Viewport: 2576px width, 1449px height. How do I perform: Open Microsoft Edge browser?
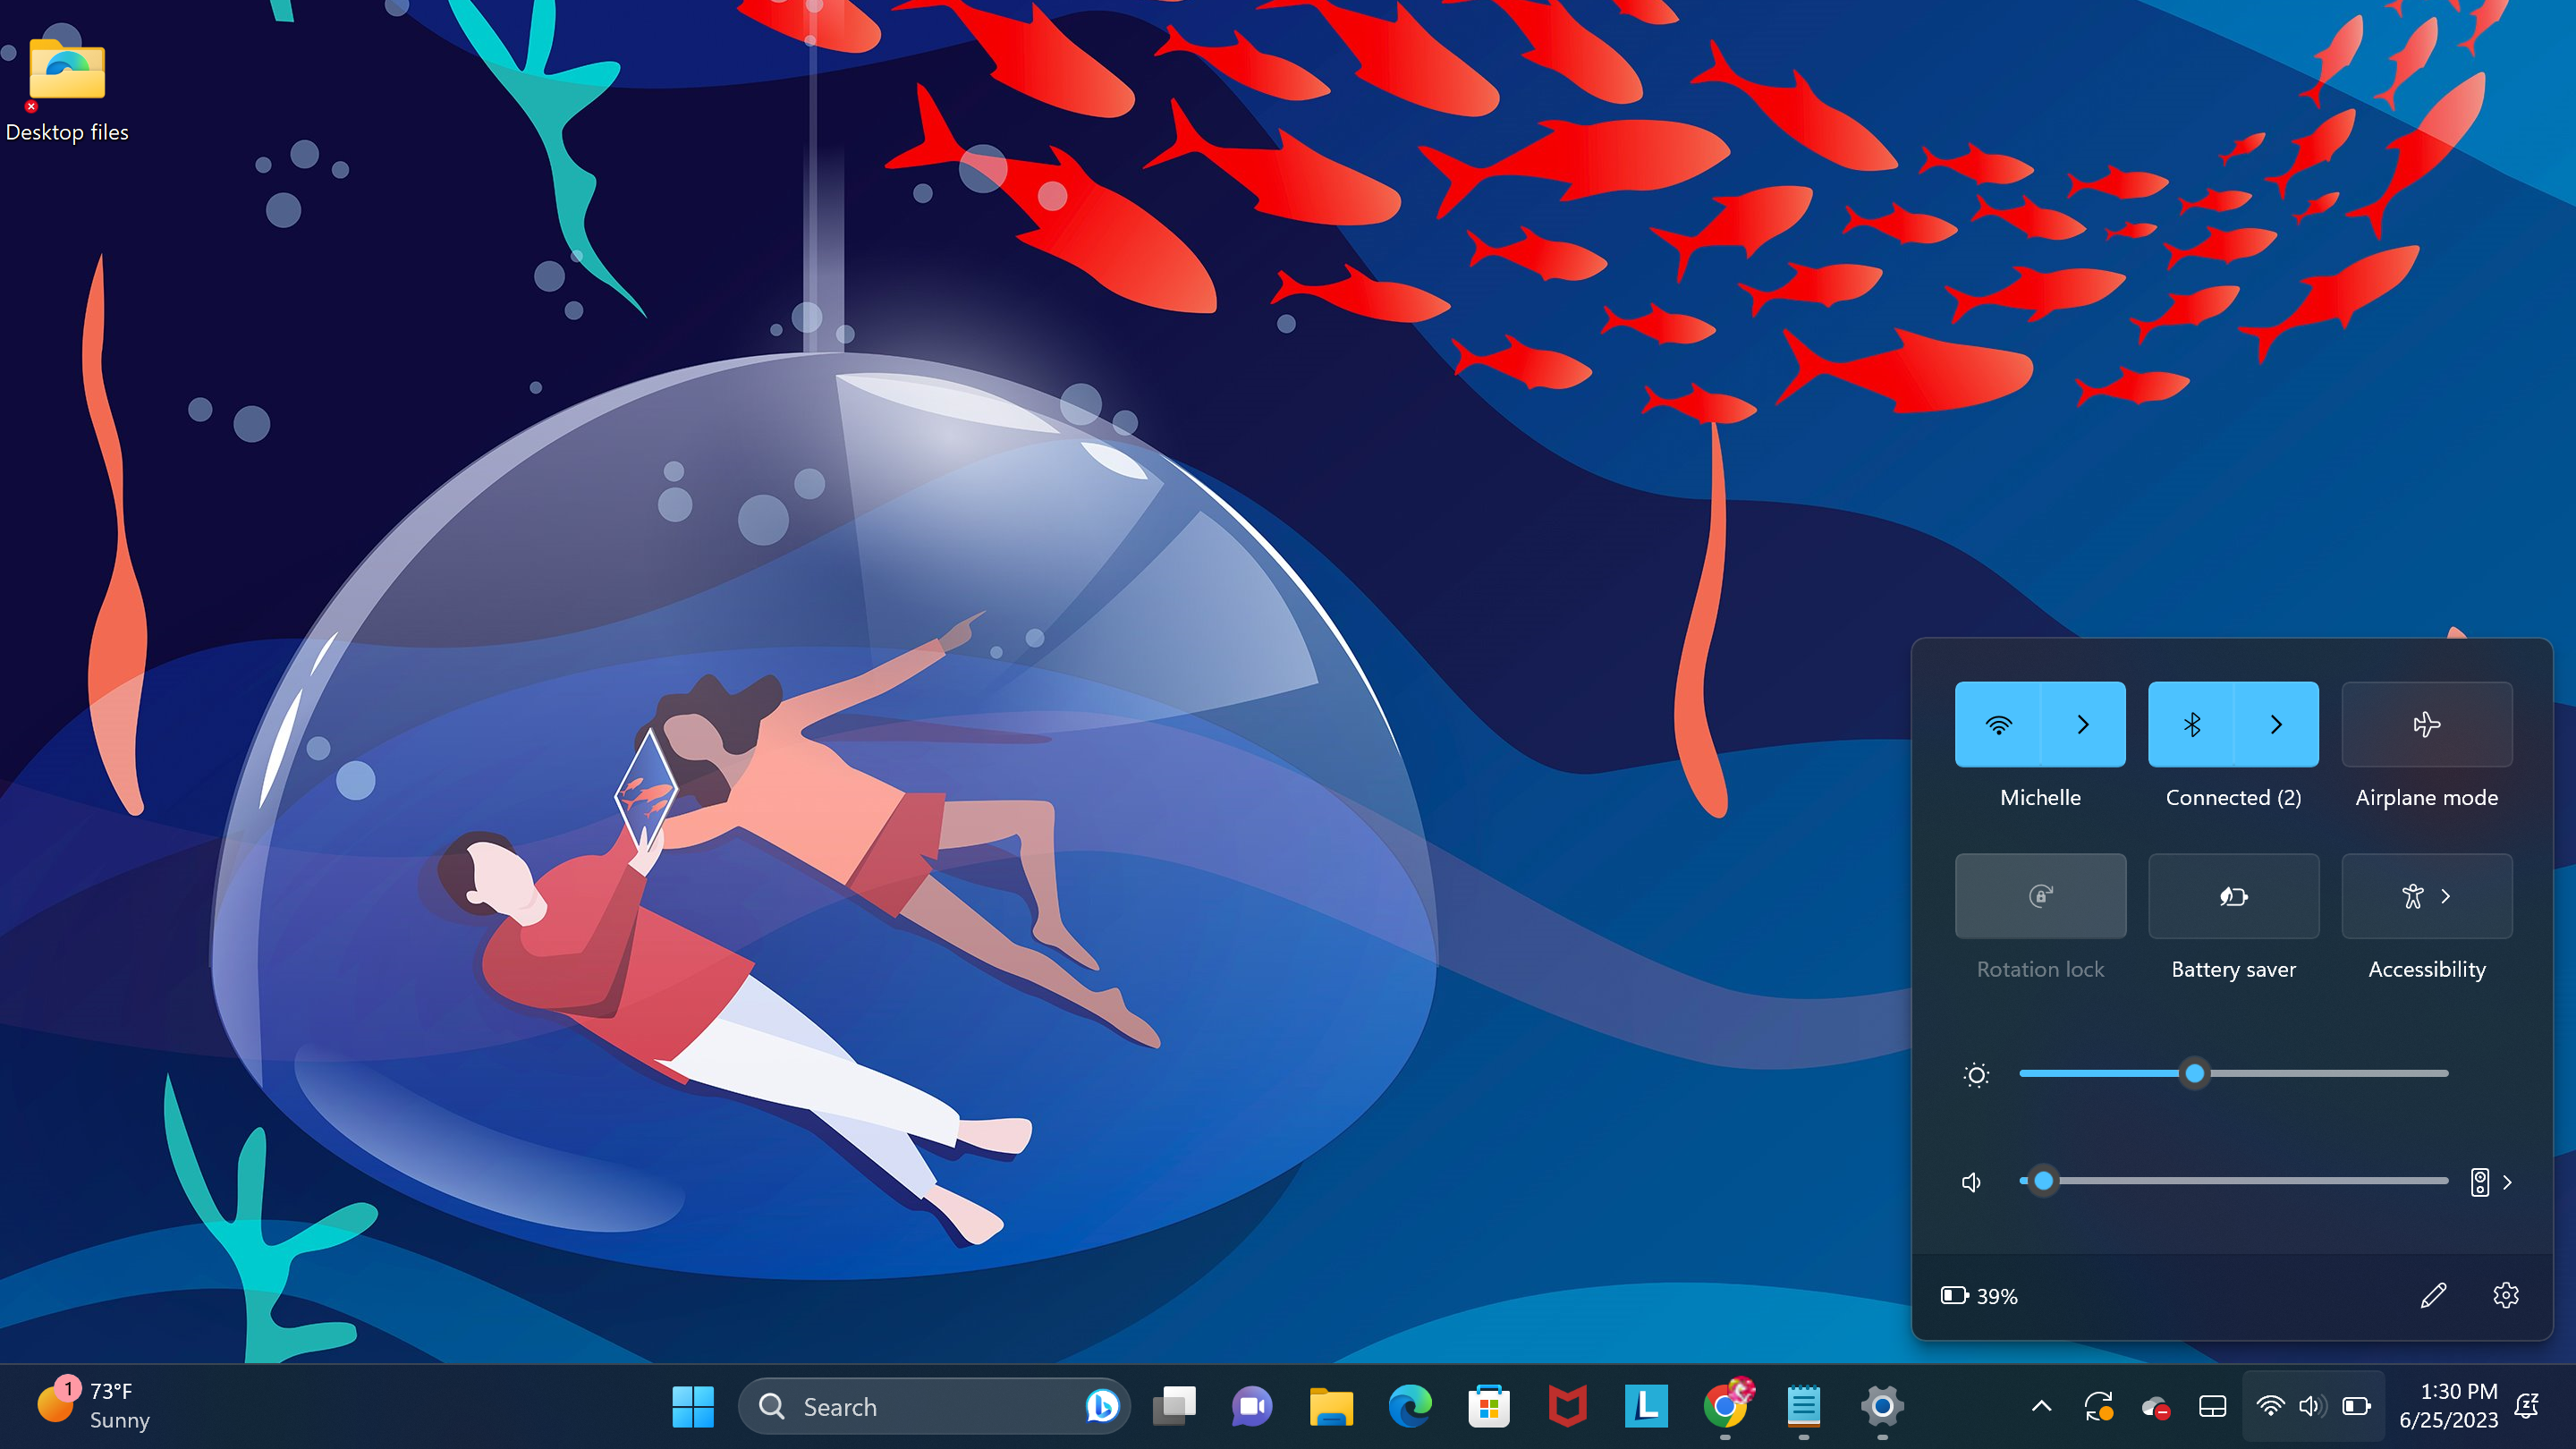point(1409,1407)
